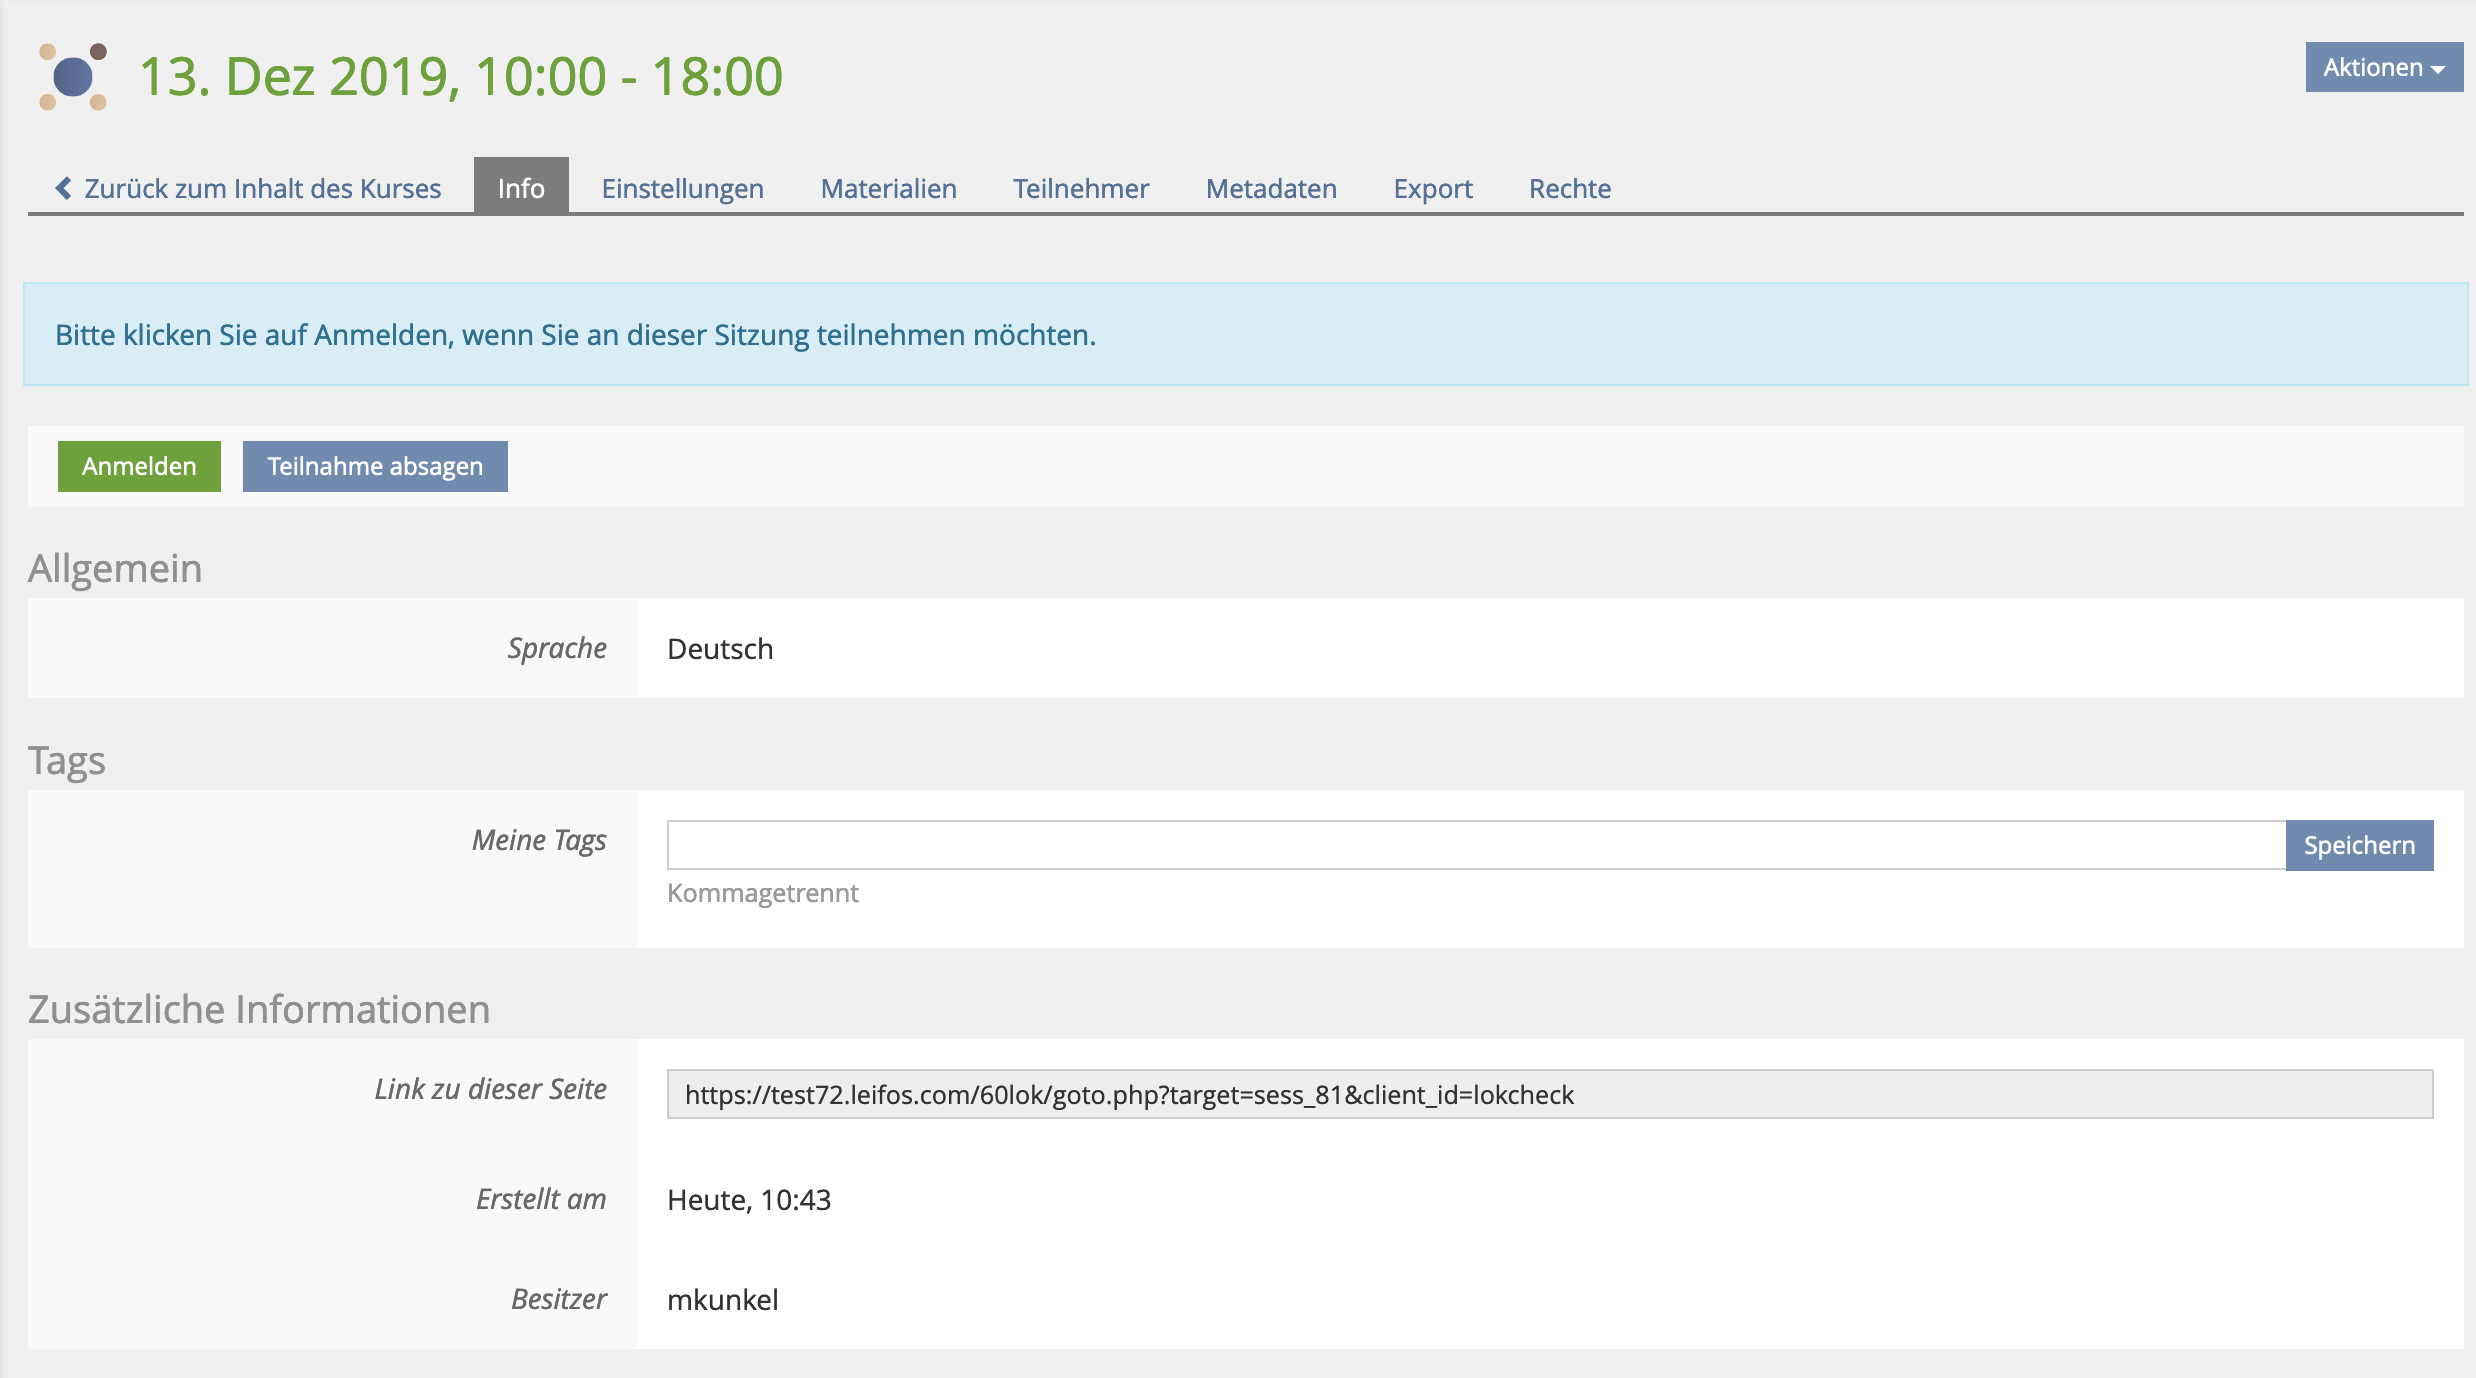This screenshot has width=2476, height=1378.
Task: Open the Aktionen dropdown menu
Action: point(2383,67)
